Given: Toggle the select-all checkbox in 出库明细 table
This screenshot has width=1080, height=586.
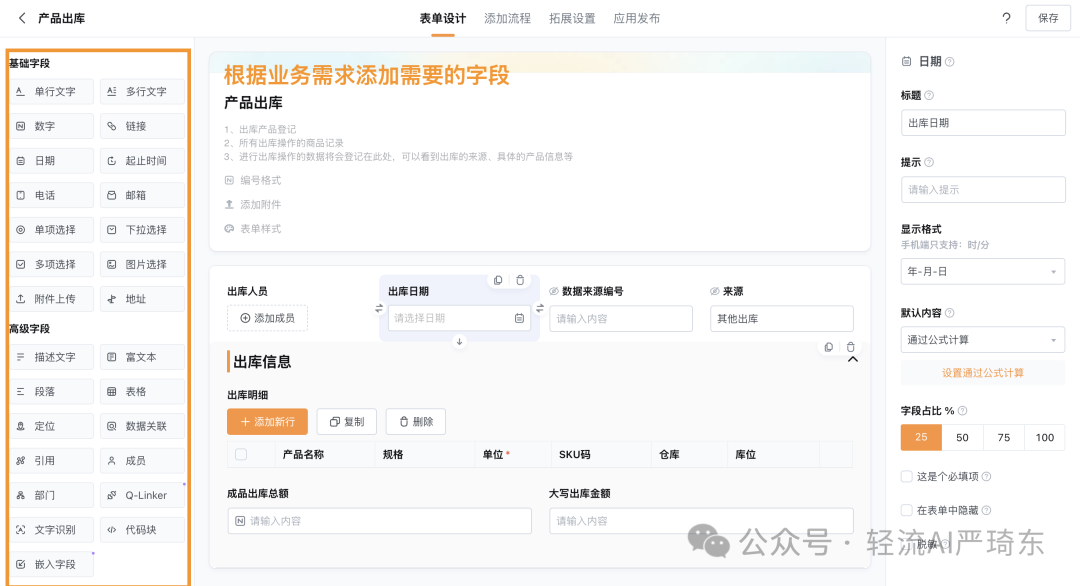Looking at the screenshot, I should (x=239, y=455).
